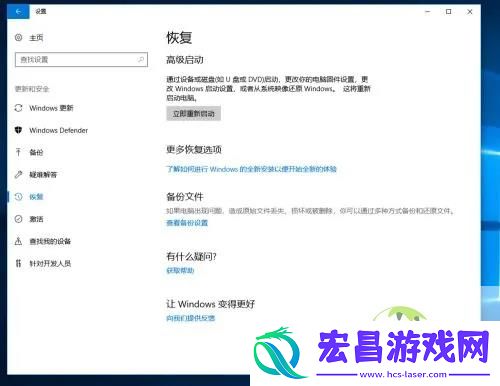This screenshot has width=500, height=386.
Task: Click 向我们提供反馈 link
Action: click(x=191, y=318)
